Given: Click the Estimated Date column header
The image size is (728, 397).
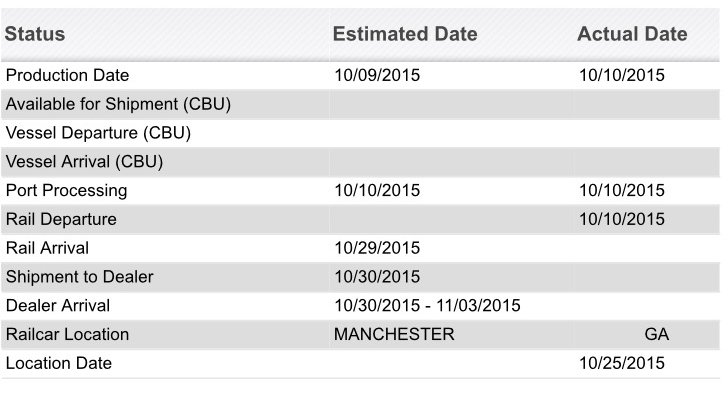Looking at the screenshot, I should tap(405, 34).
